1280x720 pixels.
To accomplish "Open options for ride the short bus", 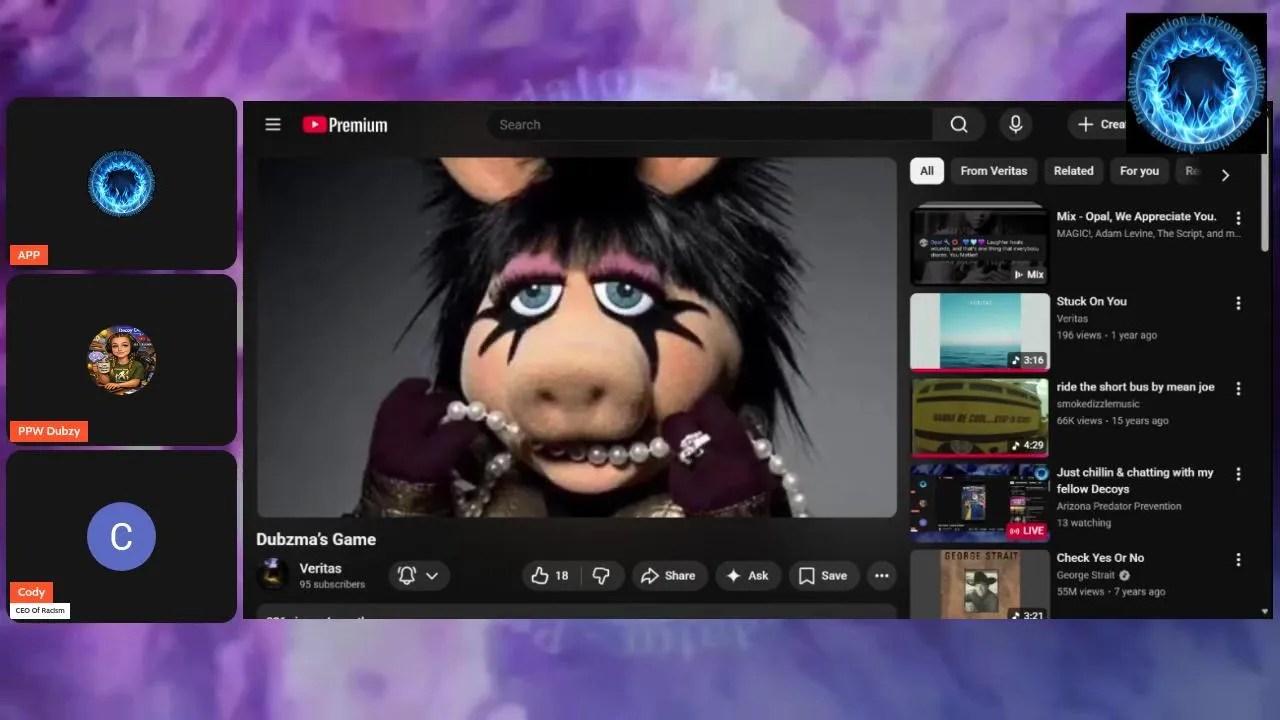I will coord(1238,388).
